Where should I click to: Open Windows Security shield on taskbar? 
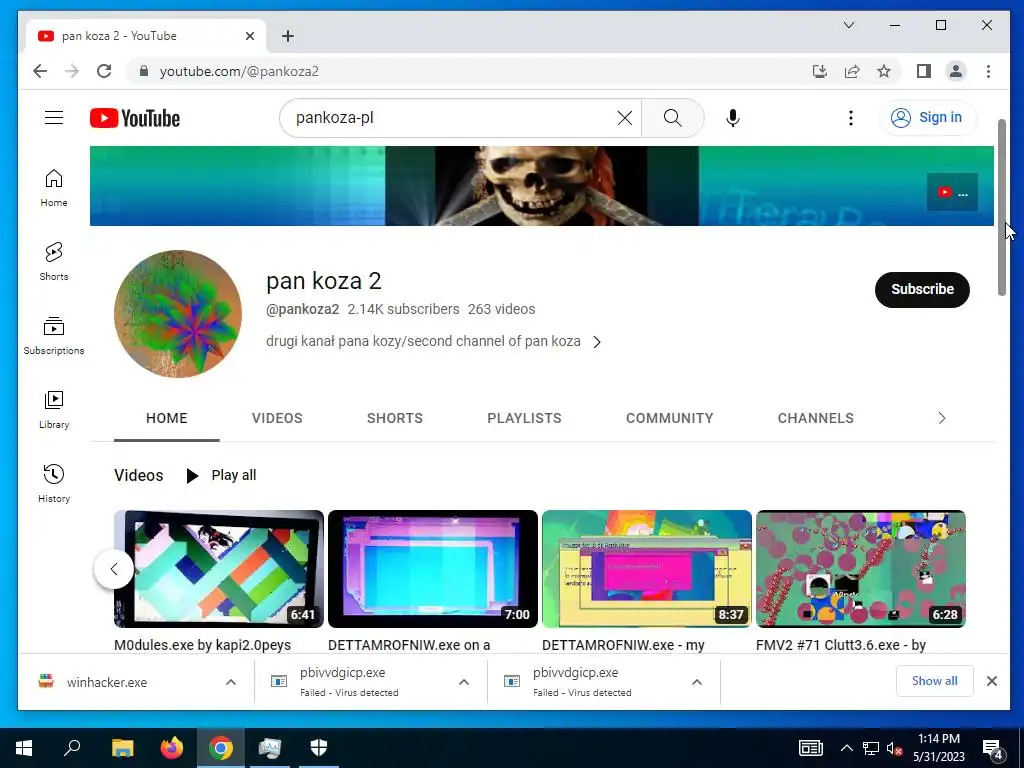[x=319, y=748]
